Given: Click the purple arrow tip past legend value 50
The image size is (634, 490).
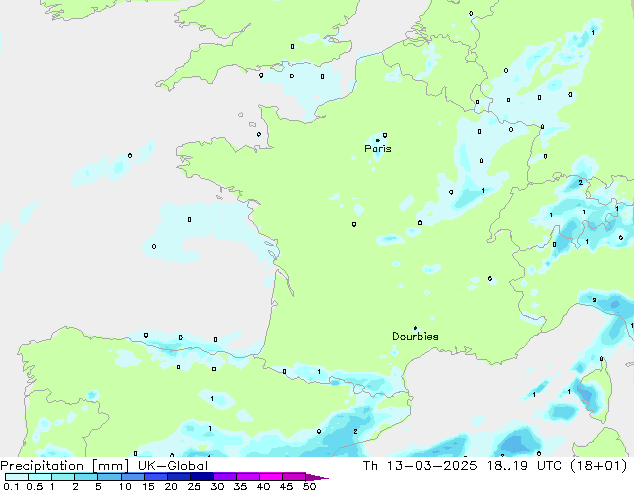Looking at the screenshot, I should 317,477.
